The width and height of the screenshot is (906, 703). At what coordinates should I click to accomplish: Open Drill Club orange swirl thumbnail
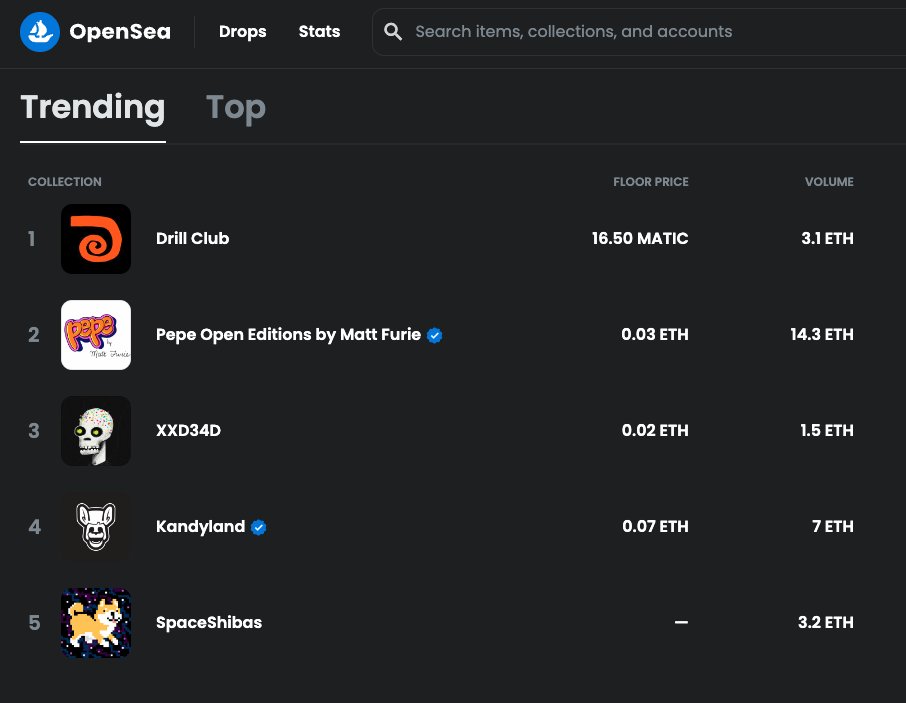point(96,239)
